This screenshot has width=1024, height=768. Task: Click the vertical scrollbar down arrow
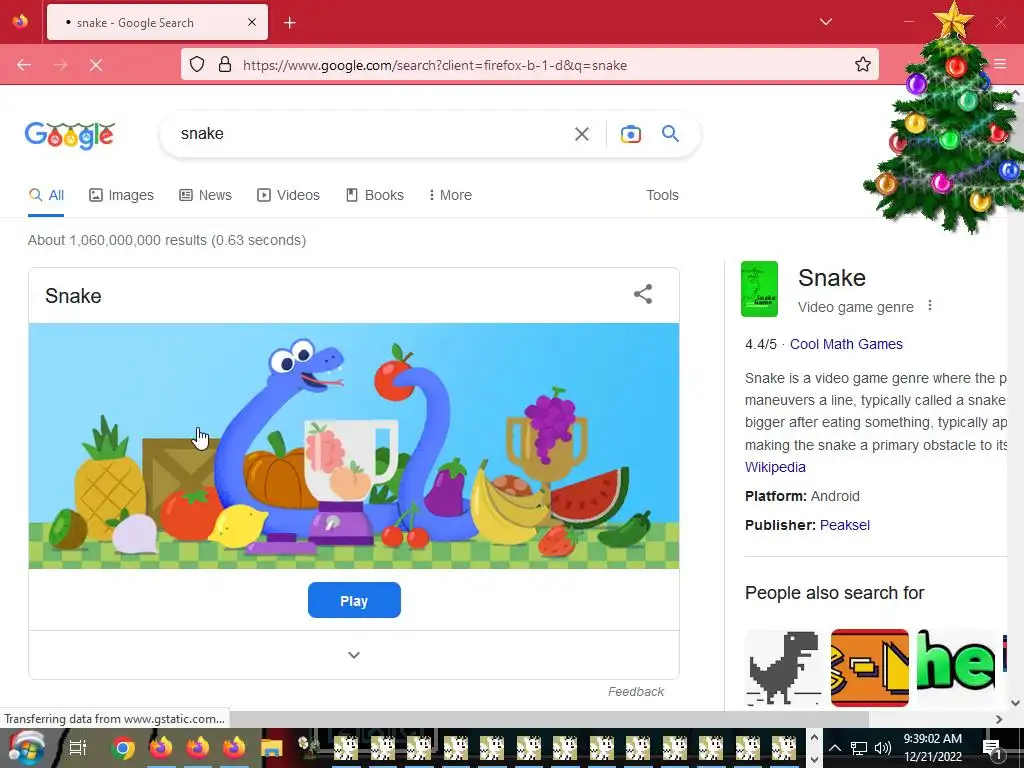(x=1016, y=703)
